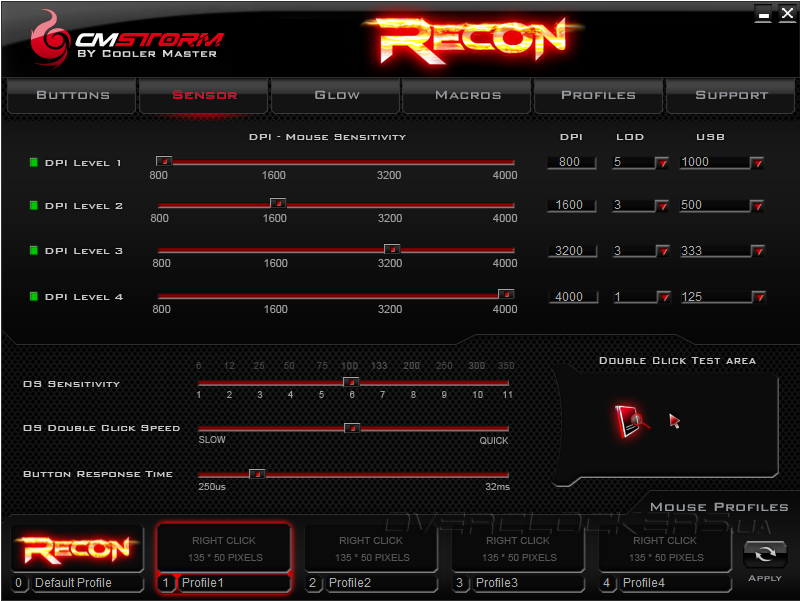Expand the LOD dropdown for DPI Level 1
This screenshot has width=800, height=601.
pyautogui.click(x=662, y=163)
